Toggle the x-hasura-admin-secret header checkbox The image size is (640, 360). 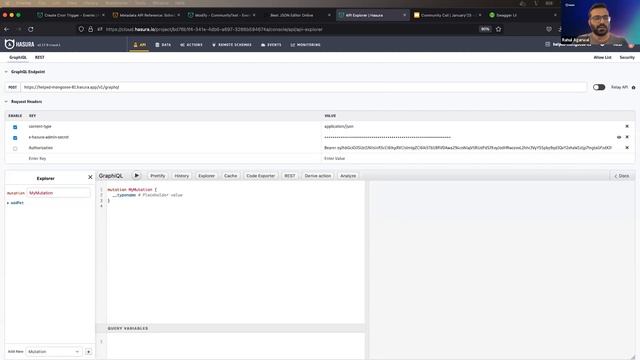[x=15, y=138]
